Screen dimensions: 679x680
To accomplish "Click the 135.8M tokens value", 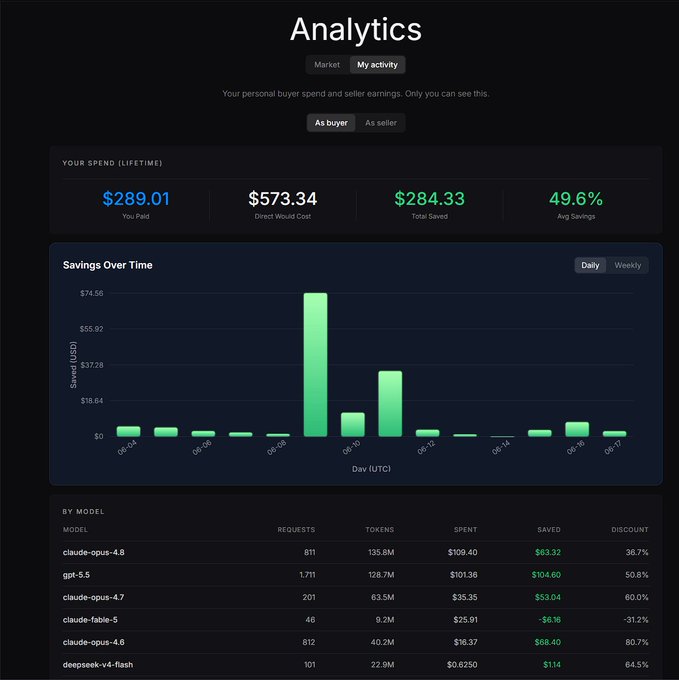I will point(381,552).
